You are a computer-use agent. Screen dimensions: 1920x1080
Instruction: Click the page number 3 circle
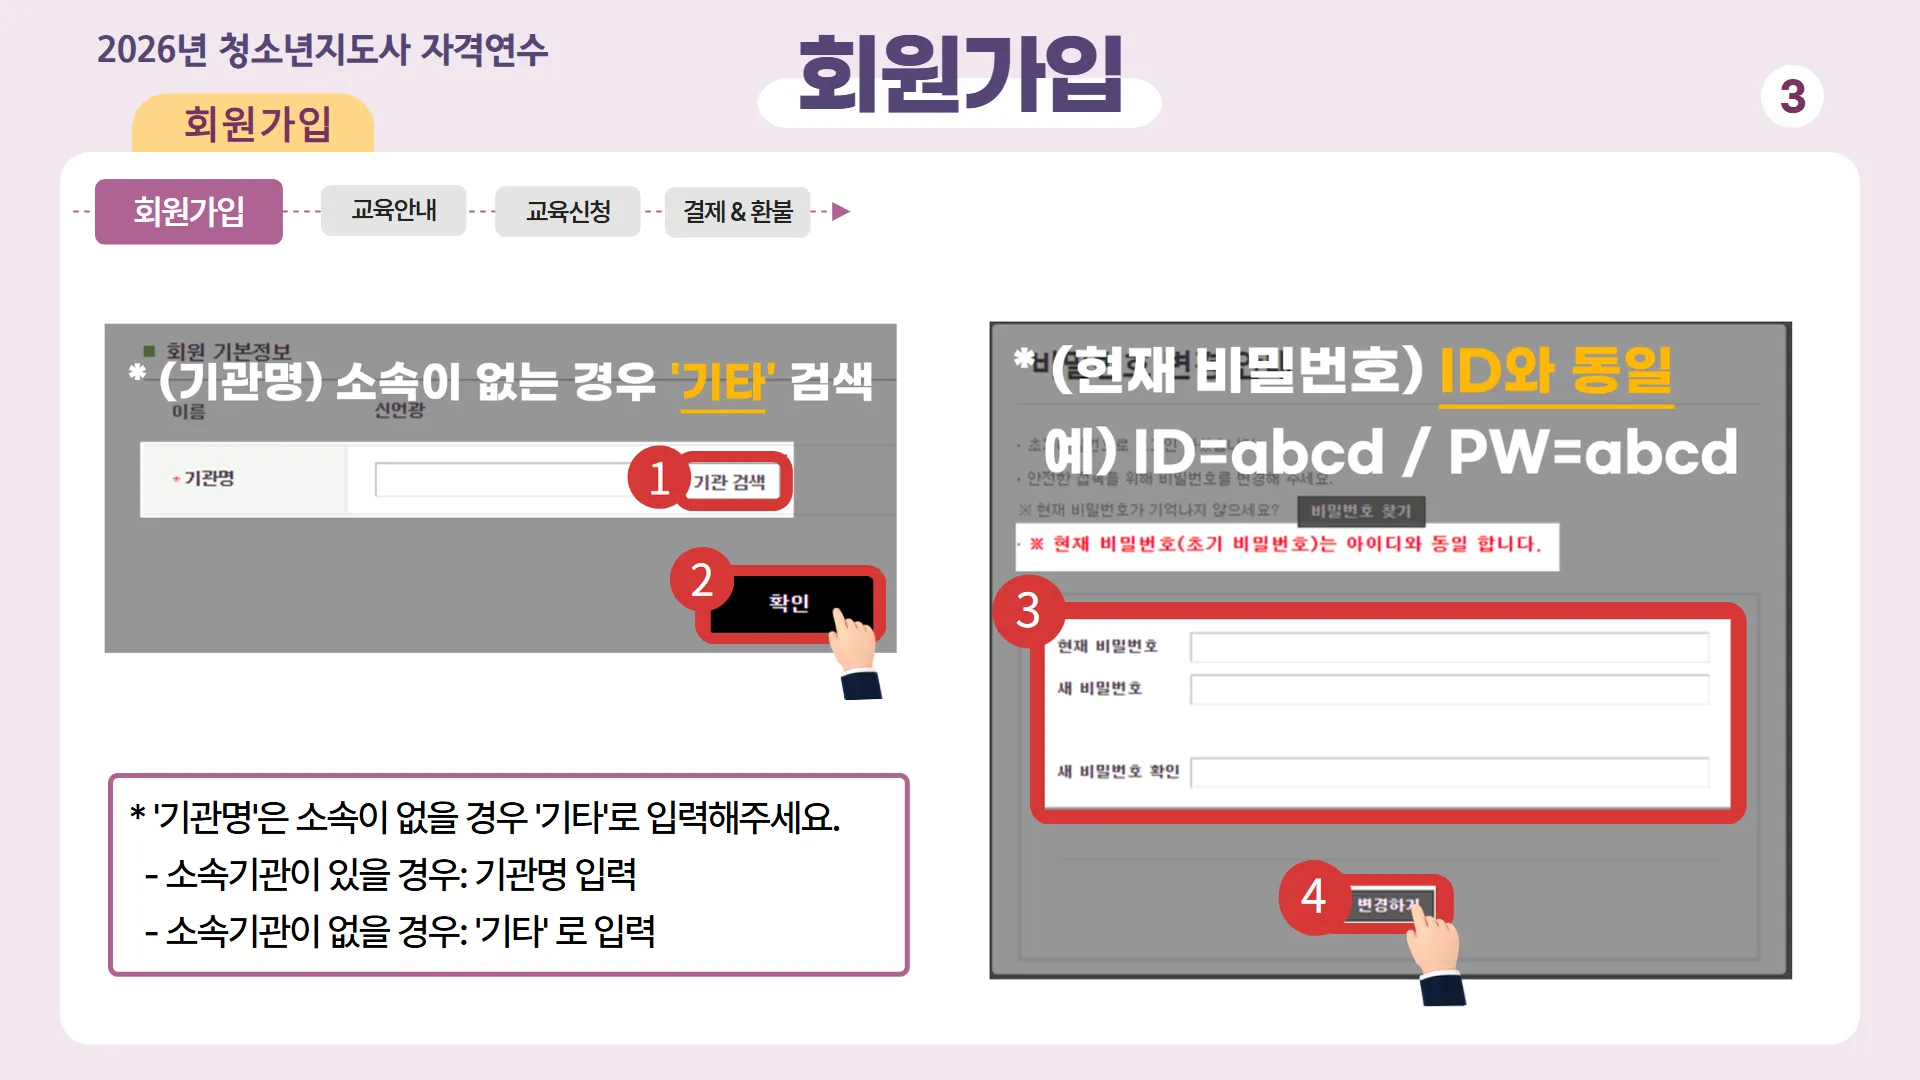coord(1792,97)
